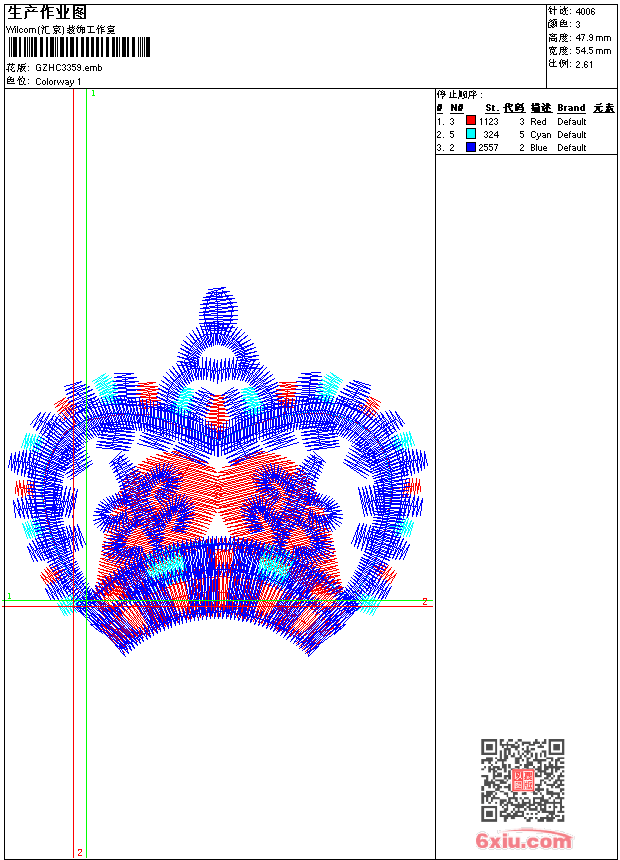The image size is (620, 860).
Task: Select the Wilcom studio name line
Action: coord(61,30)
